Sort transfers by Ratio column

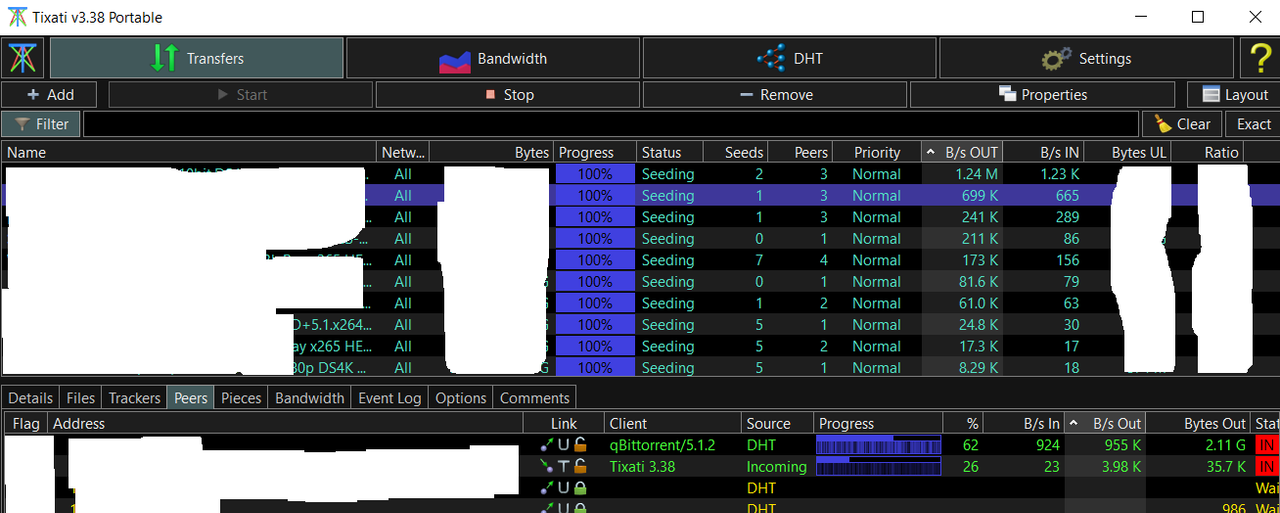[x=1208, y=152]
